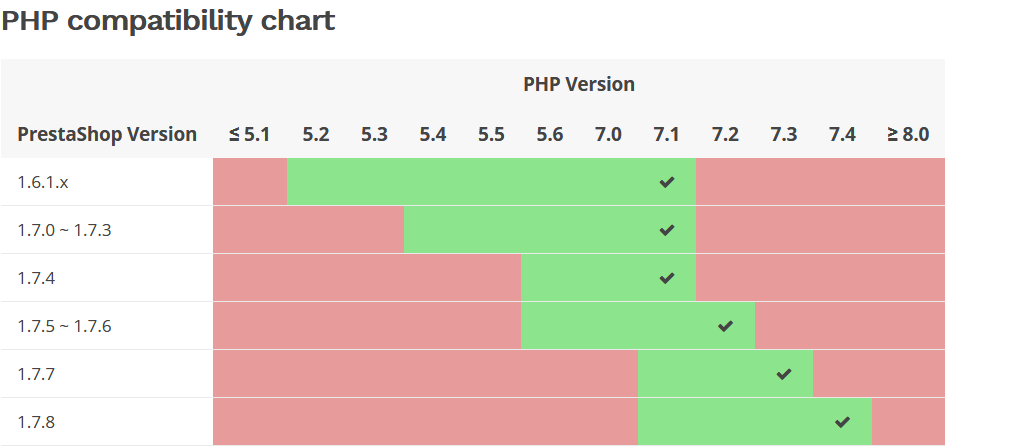This screenshot has width=1020, height=446.
Task: Click the checkmark in the 1.7.0 ~ 1.7.3 row
Action: click(667, 230)
